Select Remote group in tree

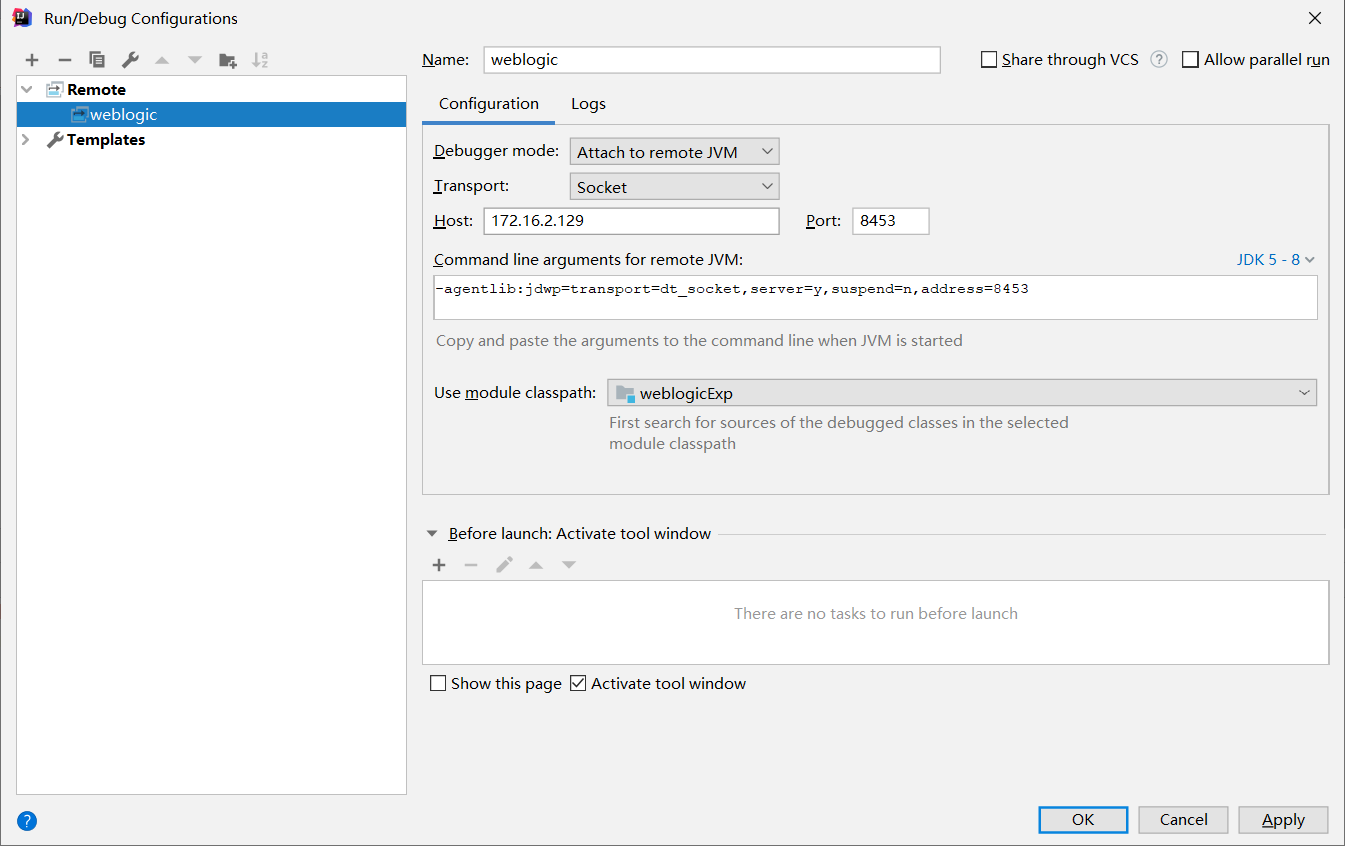[96, 89]
